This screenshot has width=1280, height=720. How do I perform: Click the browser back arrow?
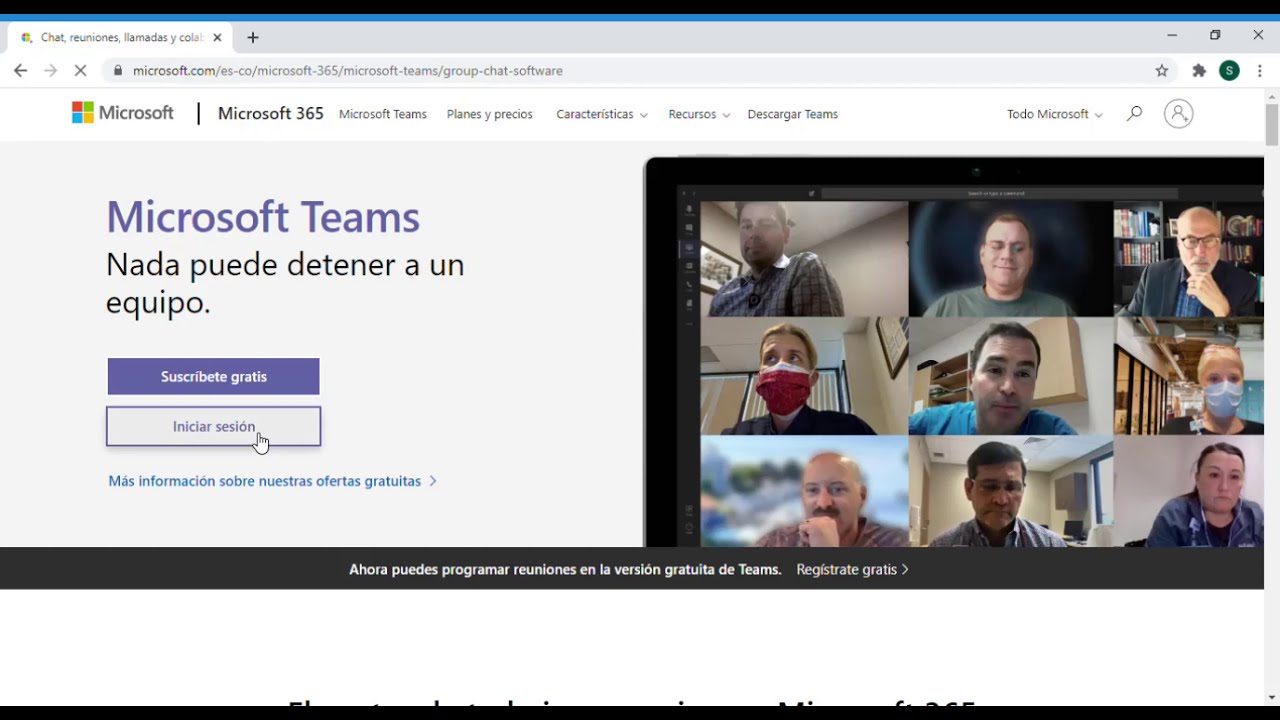pos(21,70)
